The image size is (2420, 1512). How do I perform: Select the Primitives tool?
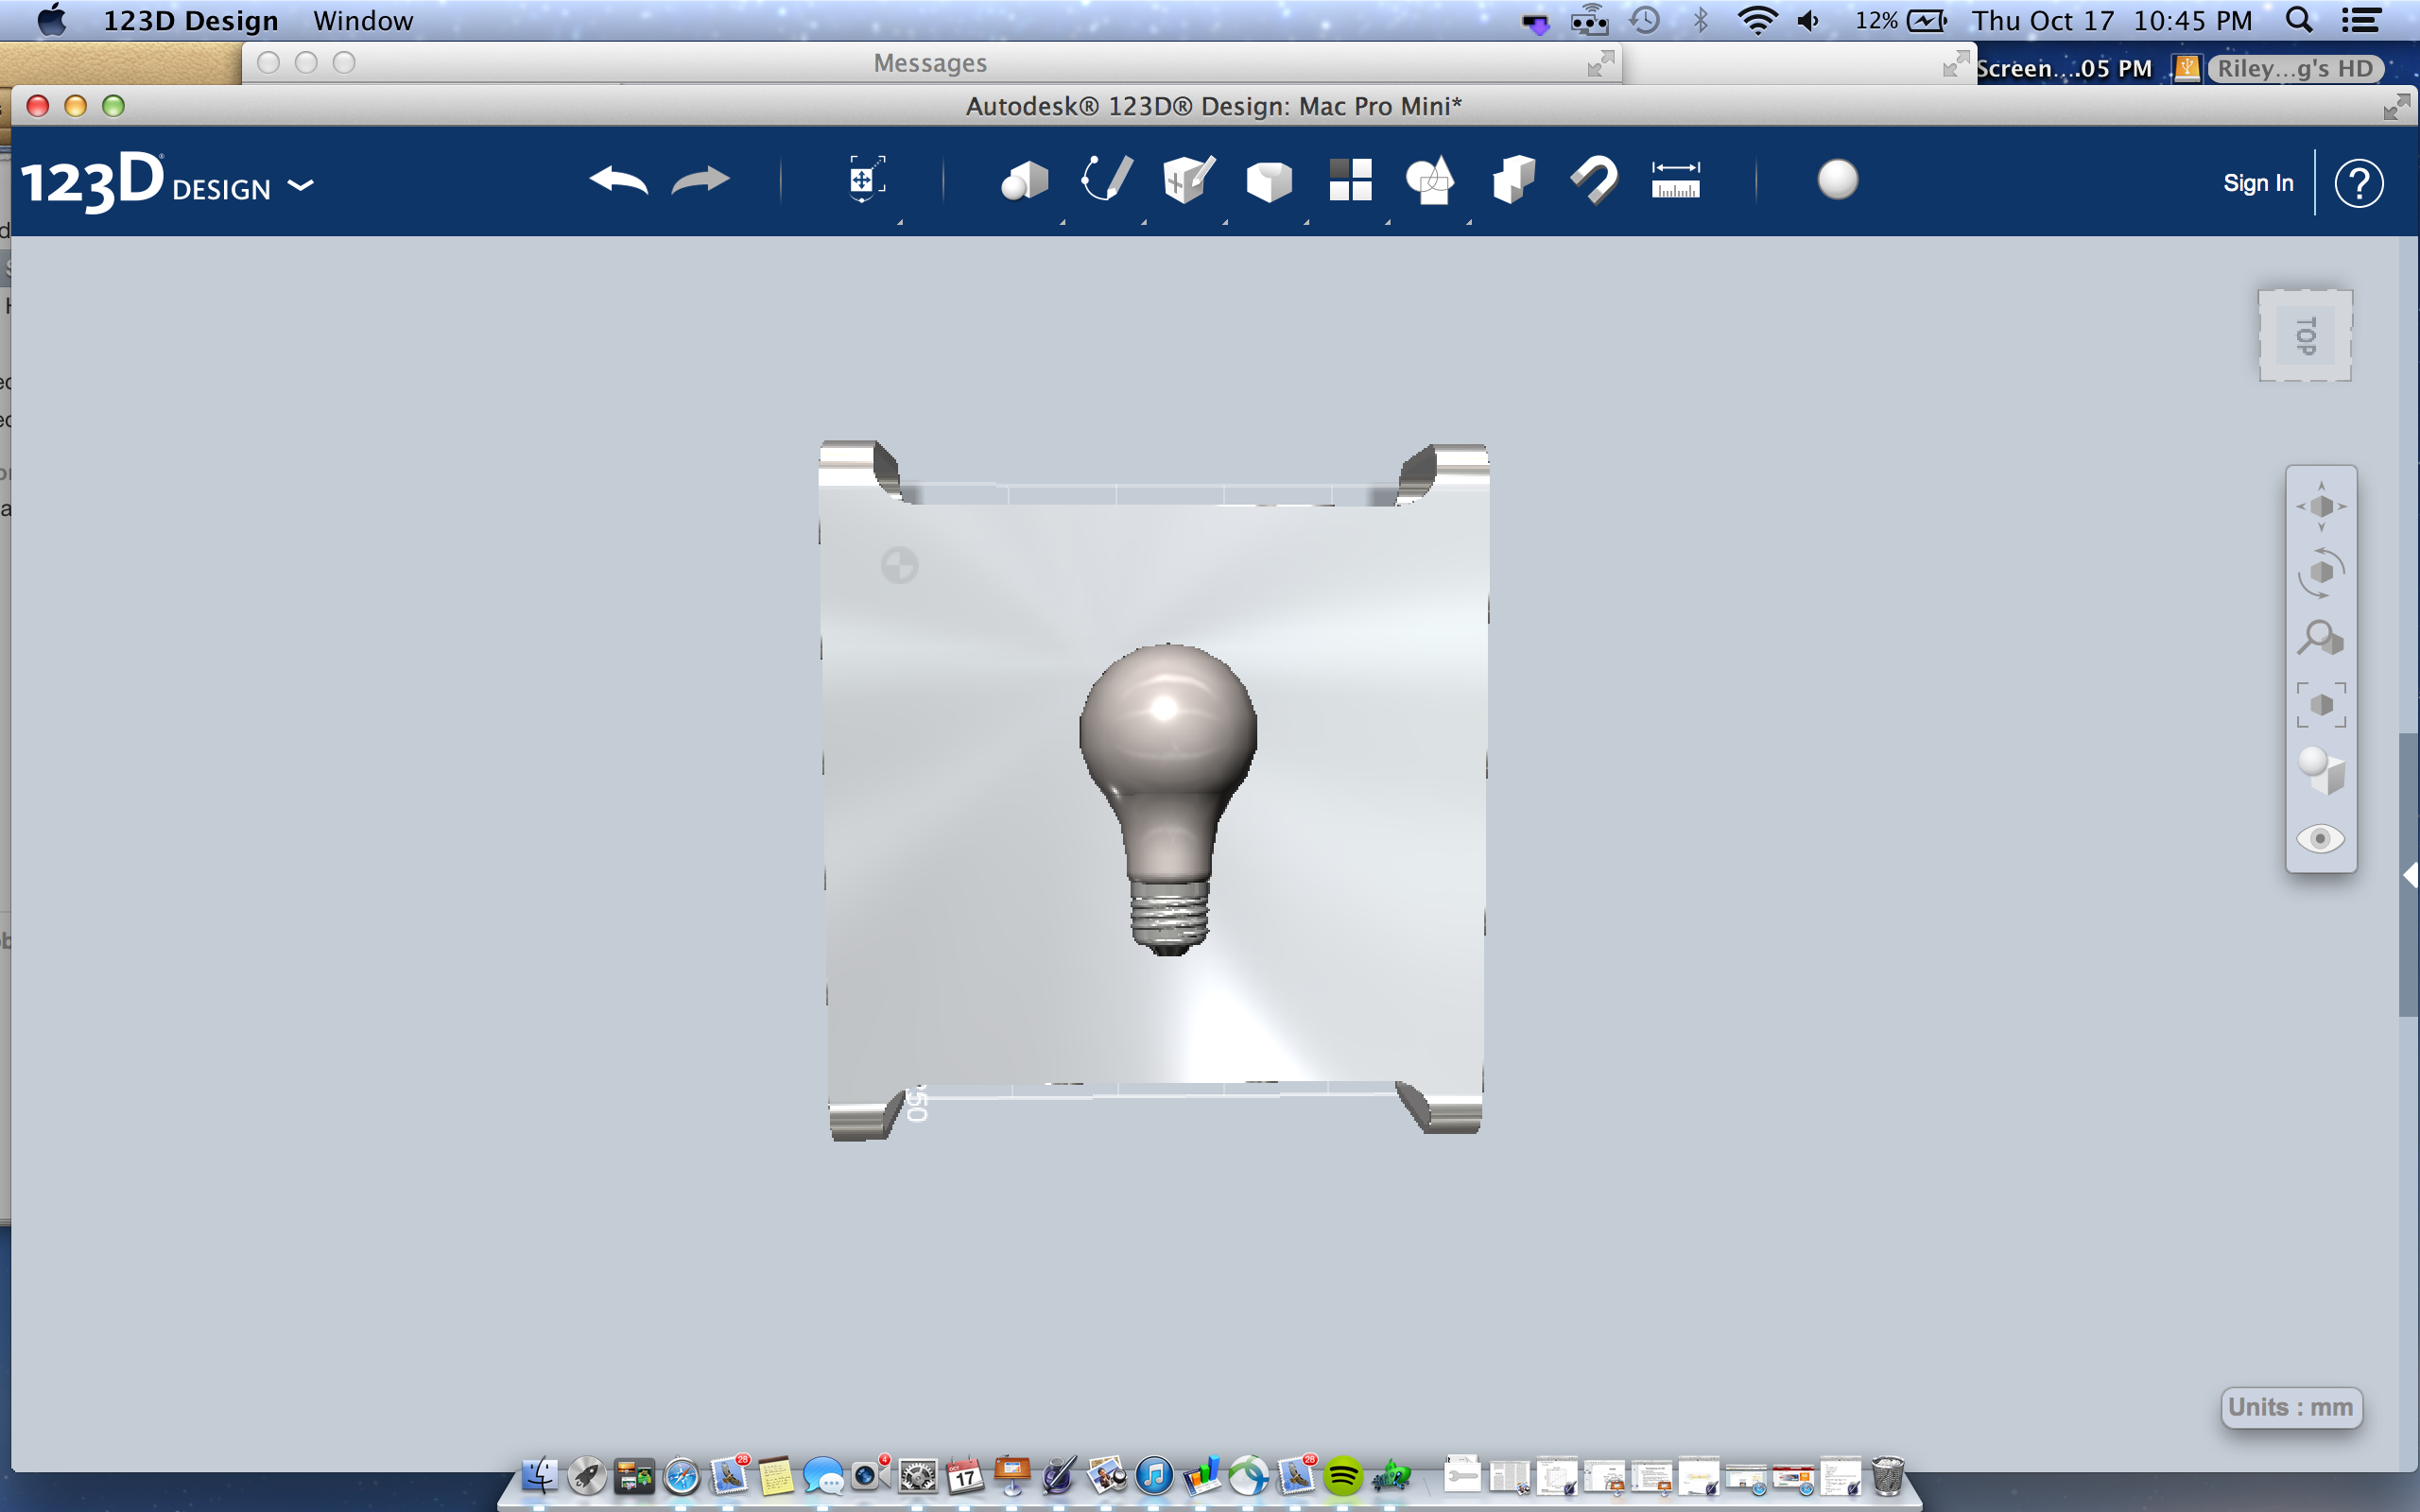1024,180
